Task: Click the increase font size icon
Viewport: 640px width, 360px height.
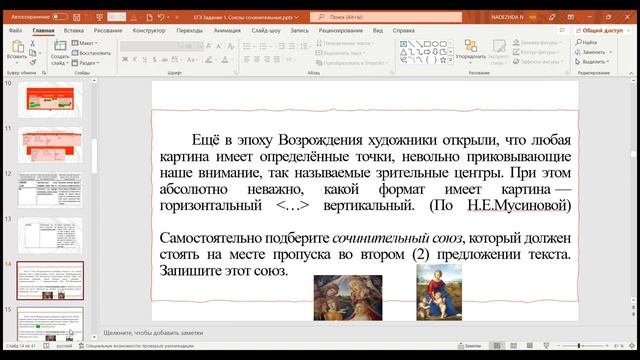Action: (x=209, y=46)
